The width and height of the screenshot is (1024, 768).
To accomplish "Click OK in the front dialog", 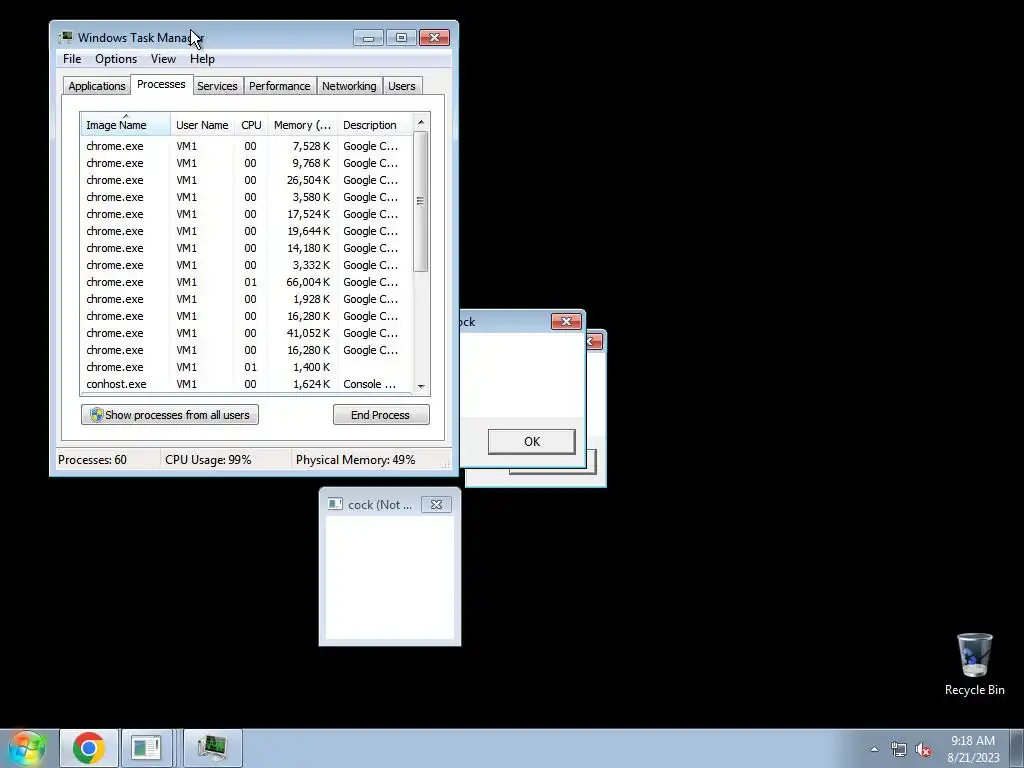I will [x=532, y=441].
